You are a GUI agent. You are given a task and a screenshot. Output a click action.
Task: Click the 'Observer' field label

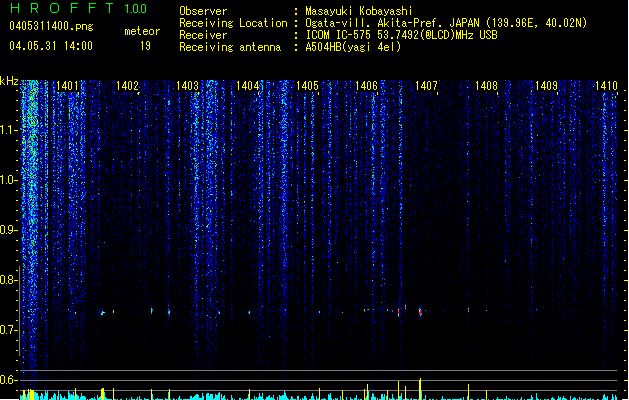pos(203,11)
